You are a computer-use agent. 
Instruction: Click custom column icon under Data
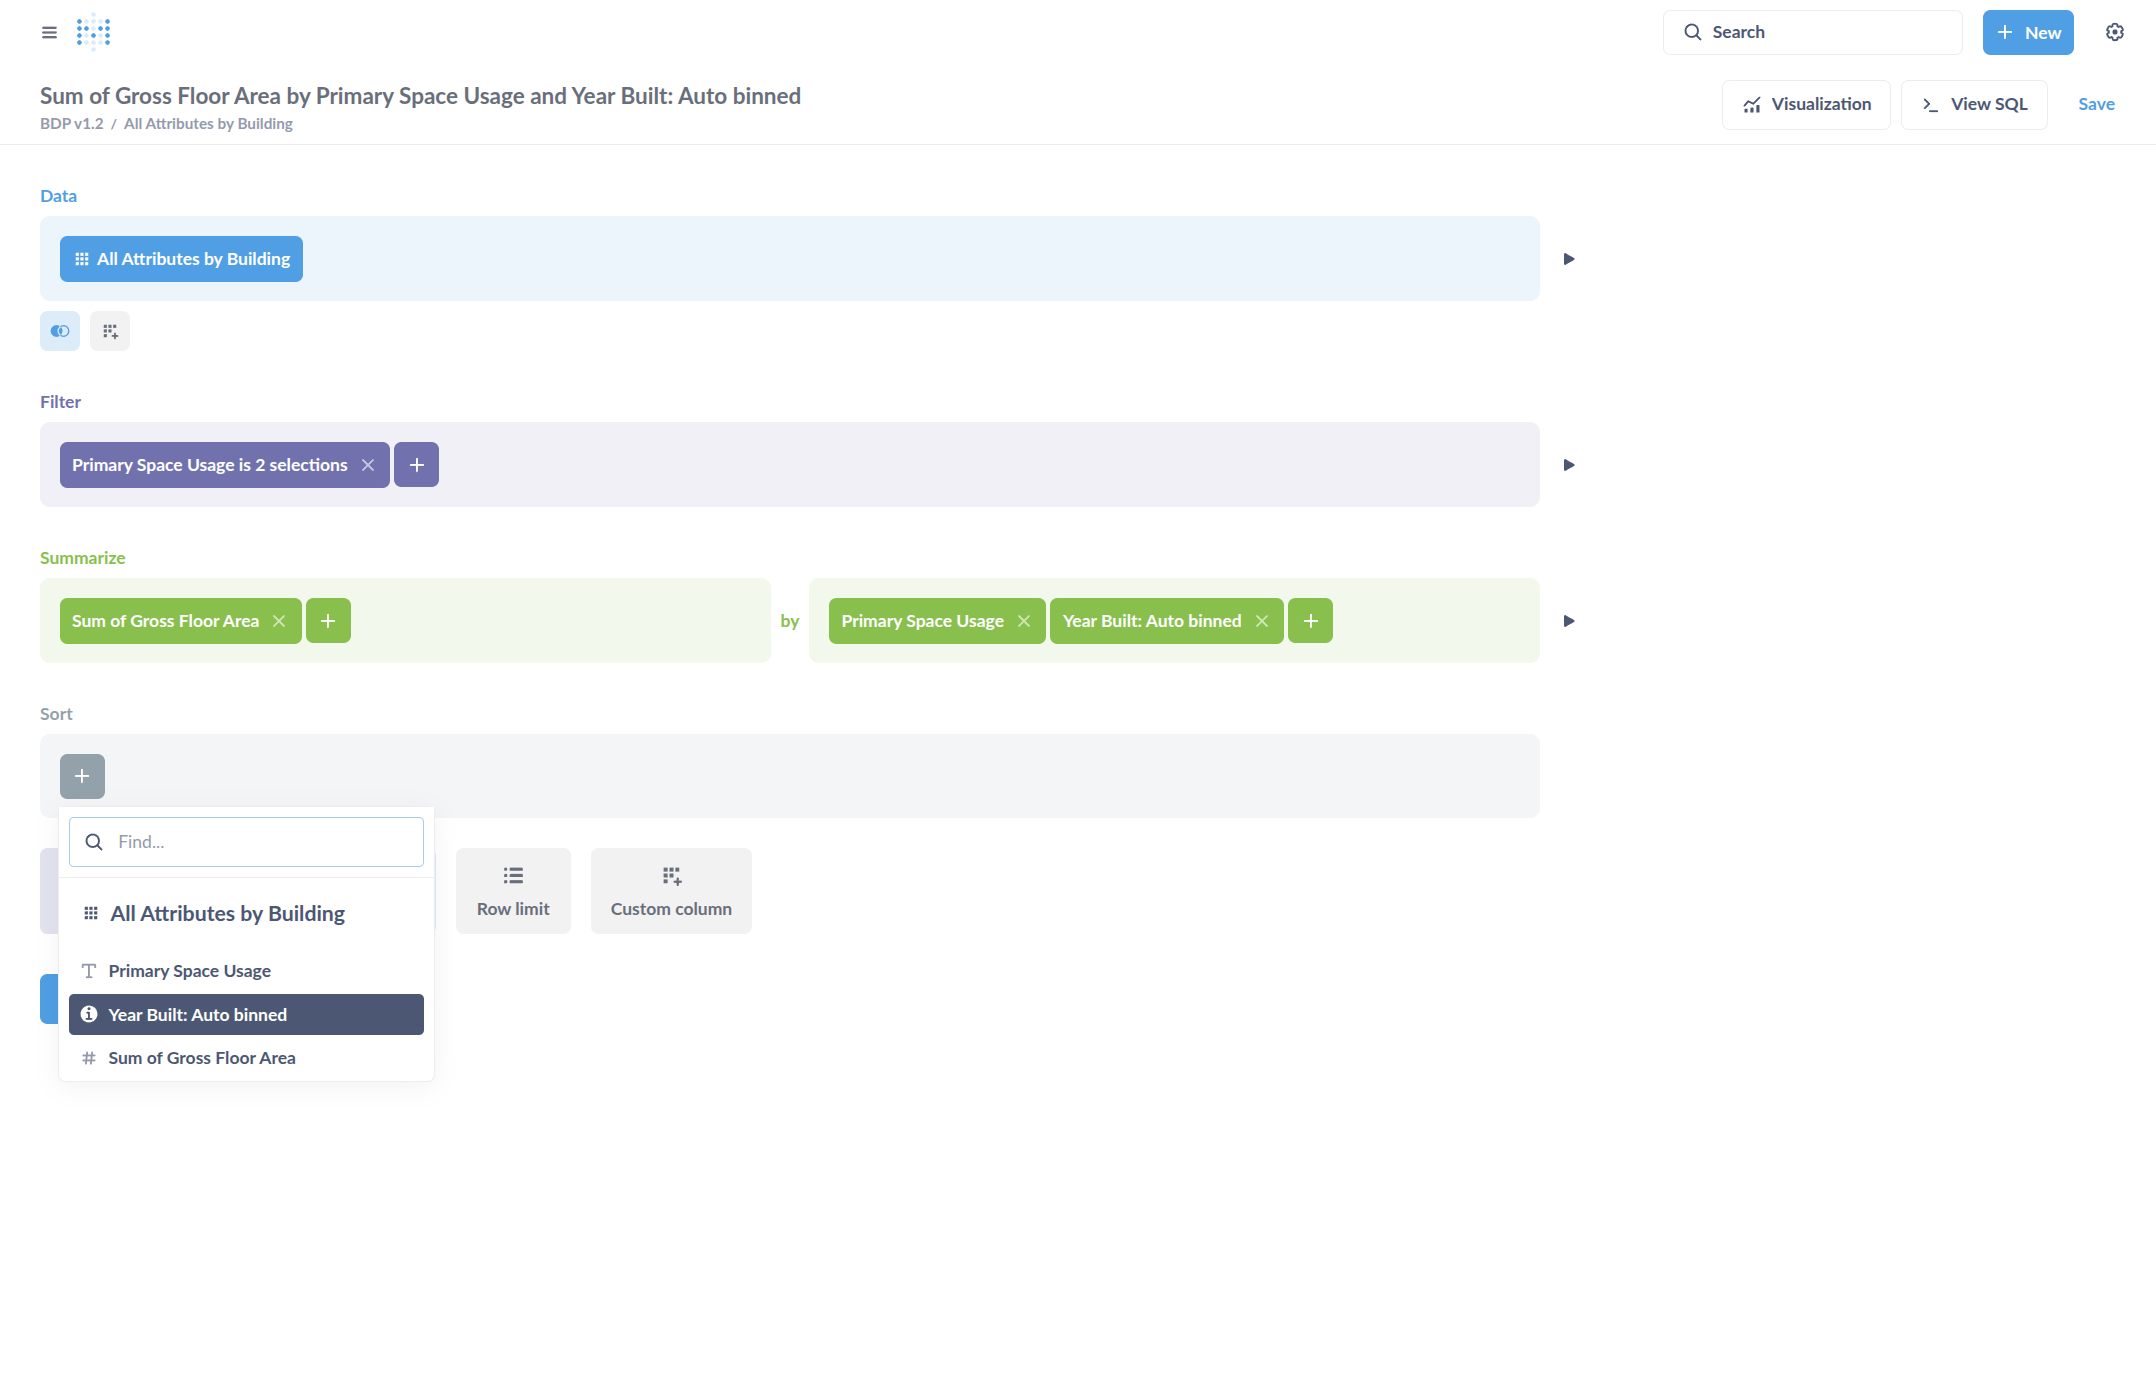pos(110,331)
